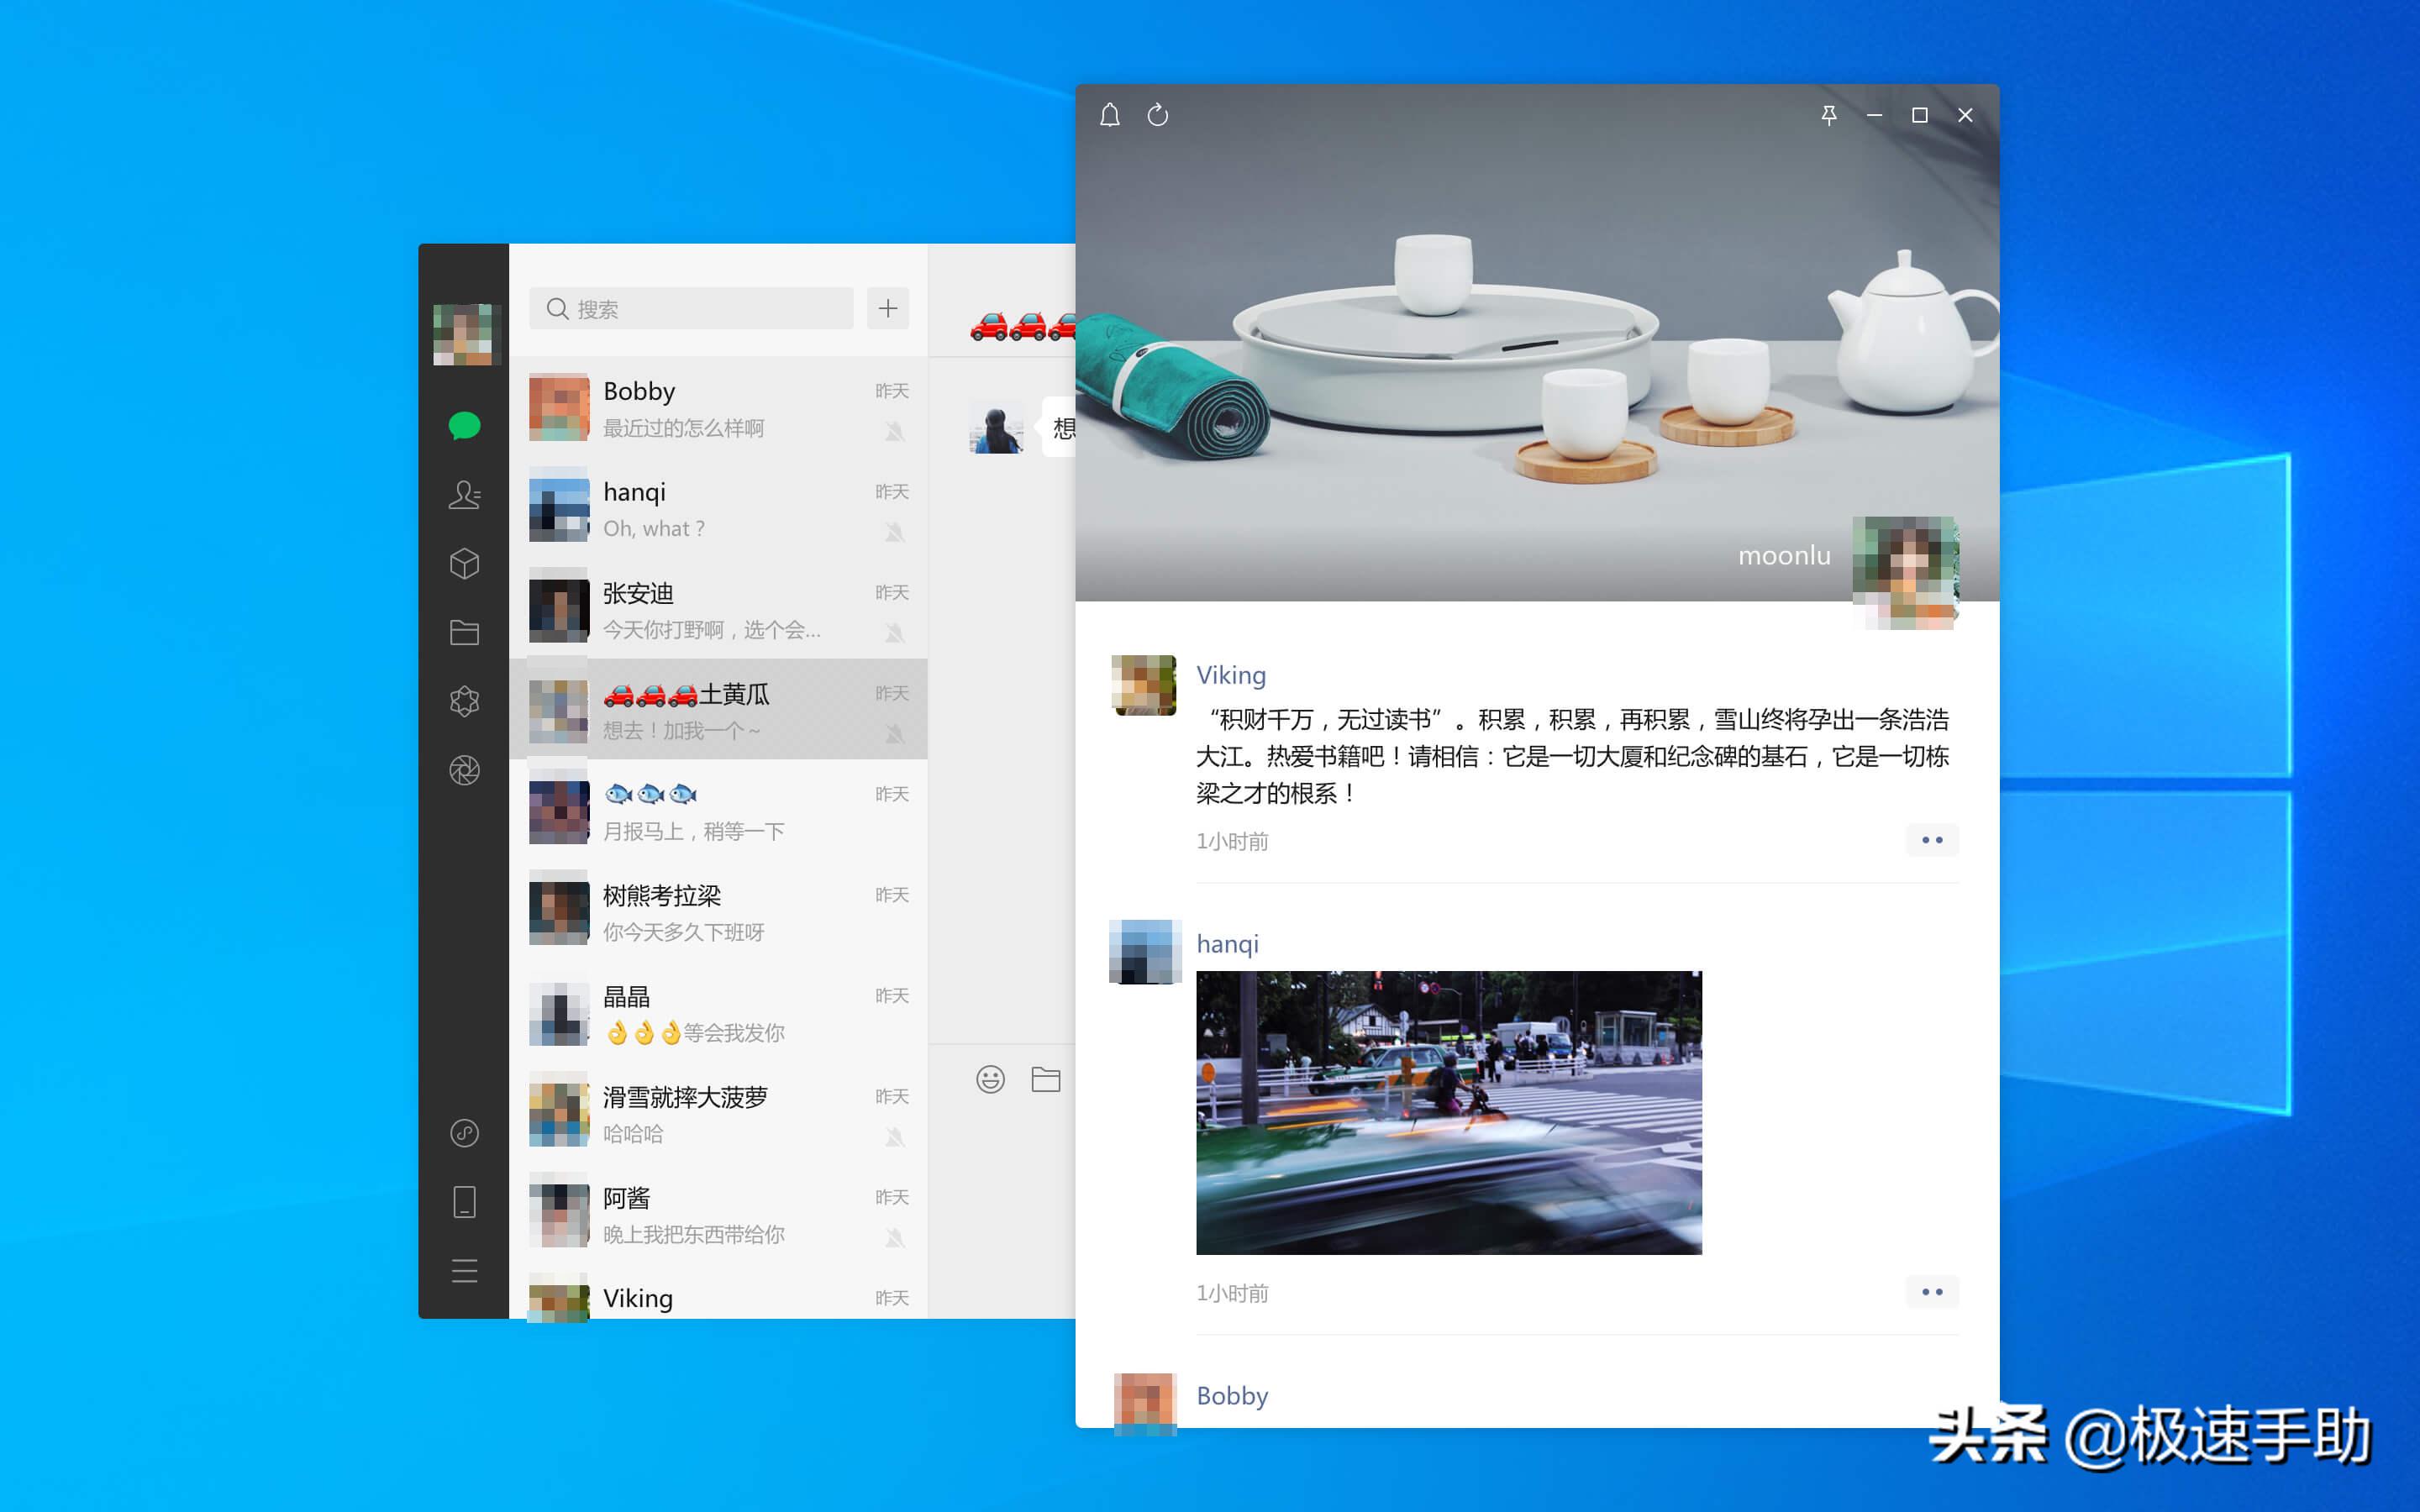Screen dimensions: 2420x1512
Task: Click the notification bell in the Moments window
Action: (x=1109, y=114)
